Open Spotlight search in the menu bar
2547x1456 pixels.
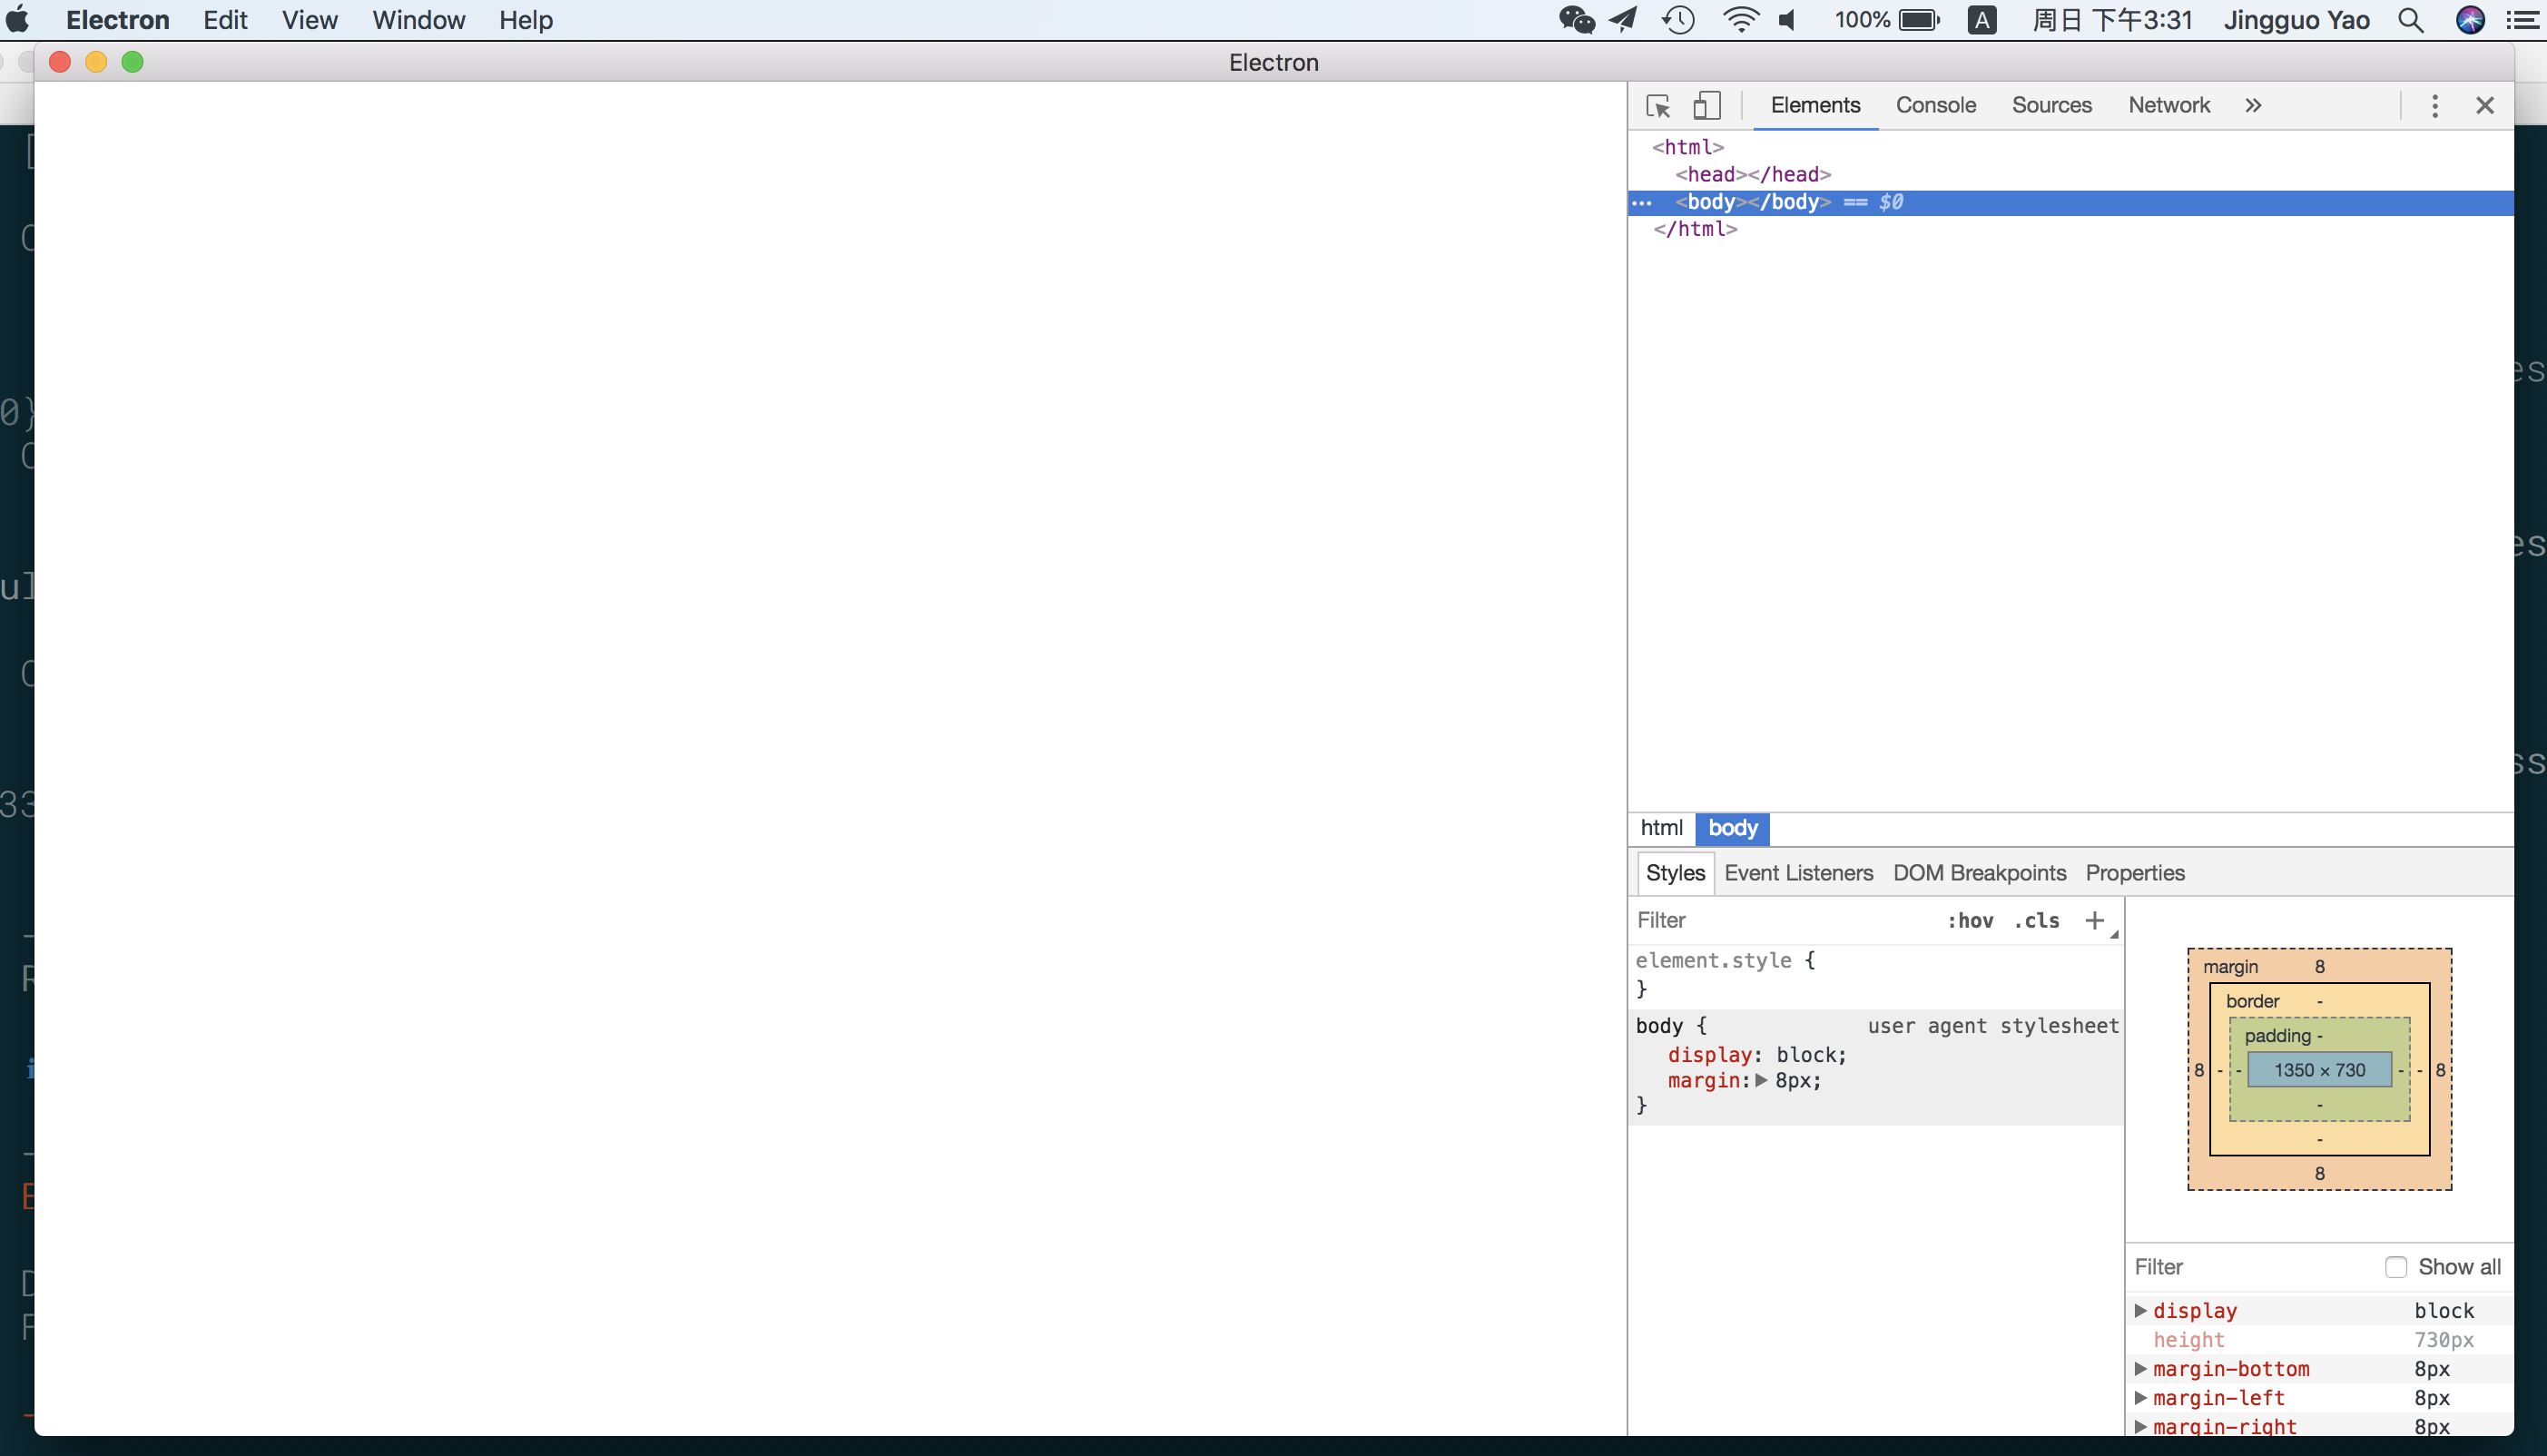click(2412, 19)
